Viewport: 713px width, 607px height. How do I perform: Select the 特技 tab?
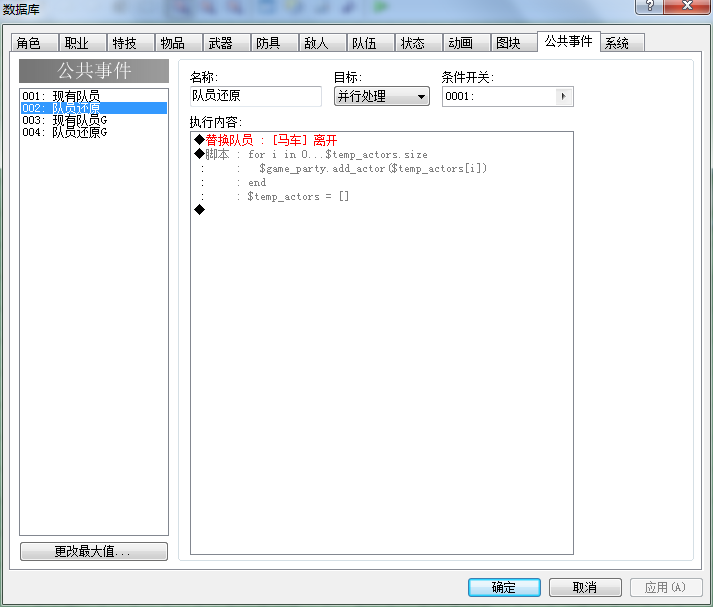coord(131,43)
